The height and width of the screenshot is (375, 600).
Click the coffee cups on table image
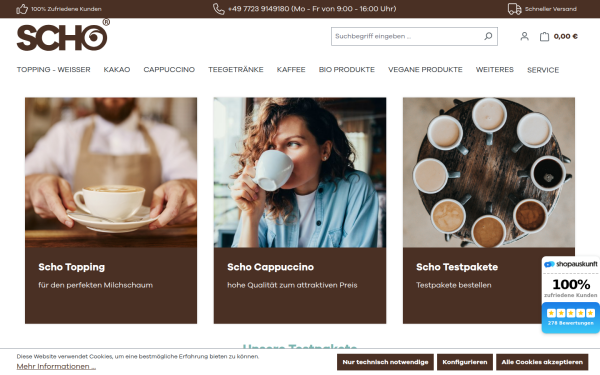click(x=489, y=172)
